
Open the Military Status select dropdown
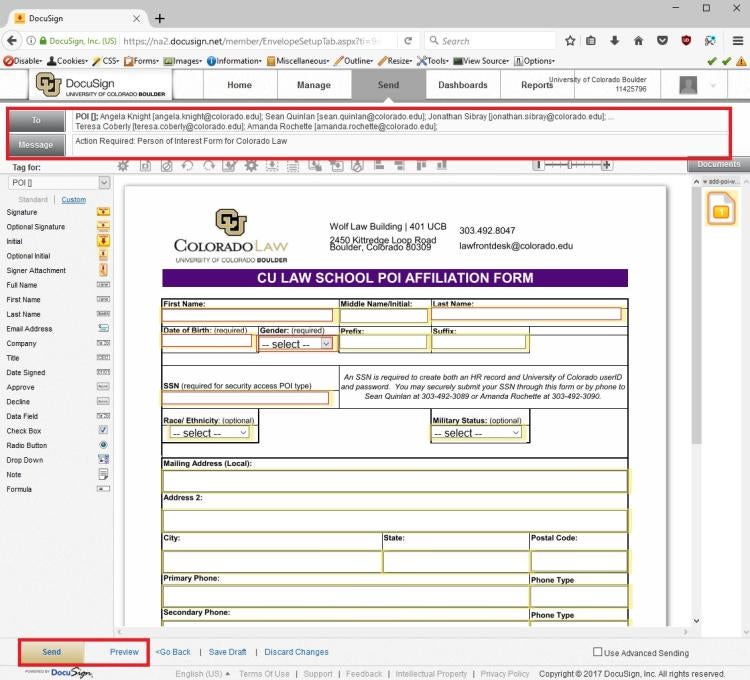tap(476, 433)
